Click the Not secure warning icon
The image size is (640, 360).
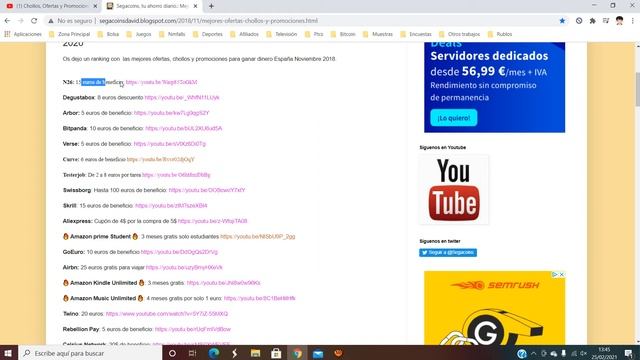click(51, 21)
